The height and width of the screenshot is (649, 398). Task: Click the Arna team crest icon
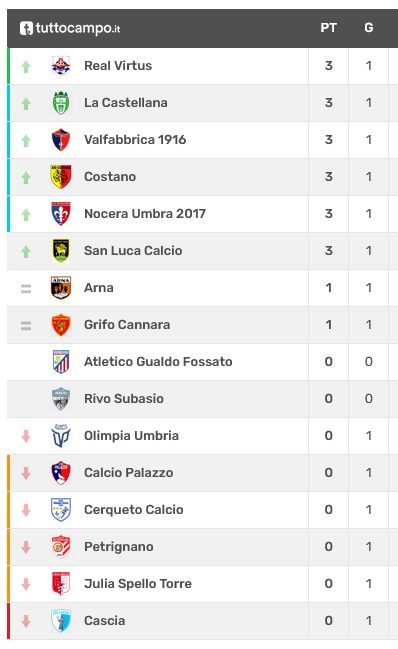[x=61, y=288]
